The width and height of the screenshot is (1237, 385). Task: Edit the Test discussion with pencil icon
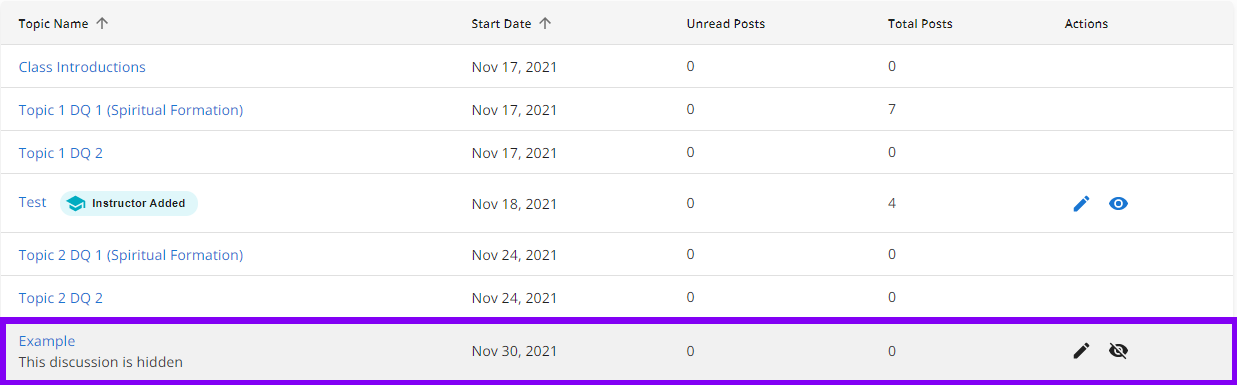[x=1081, y=204]
